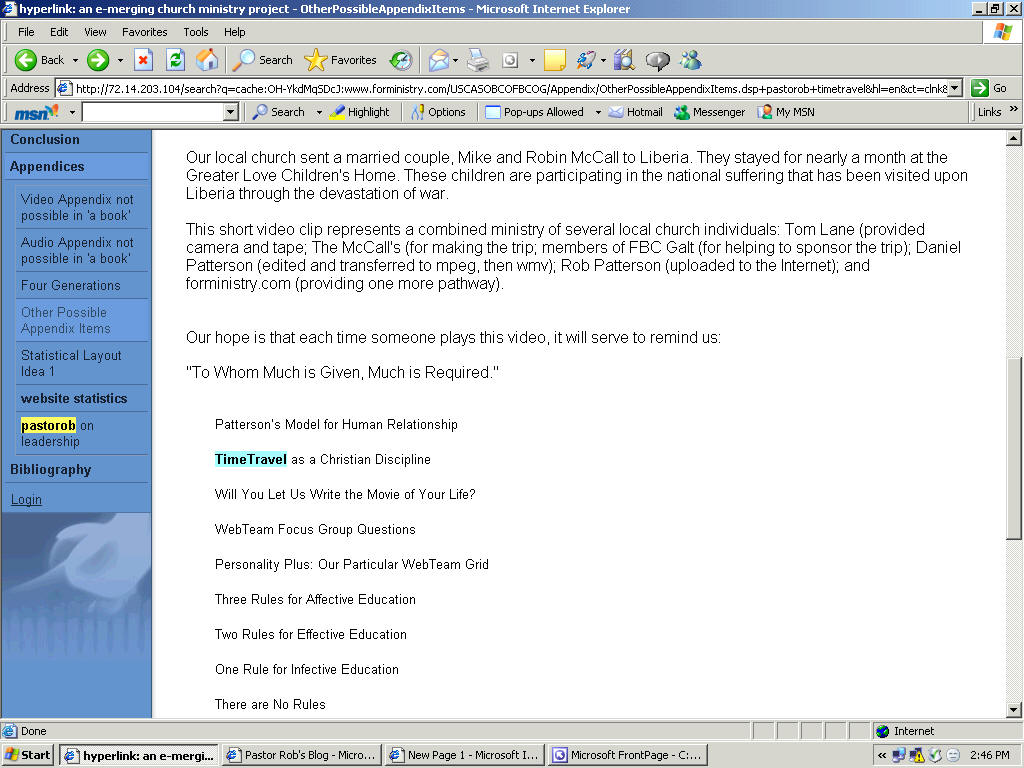This screenshot has height=768, width=1024.
Task: Click the Stop loading icon
Action: (143, 60)
